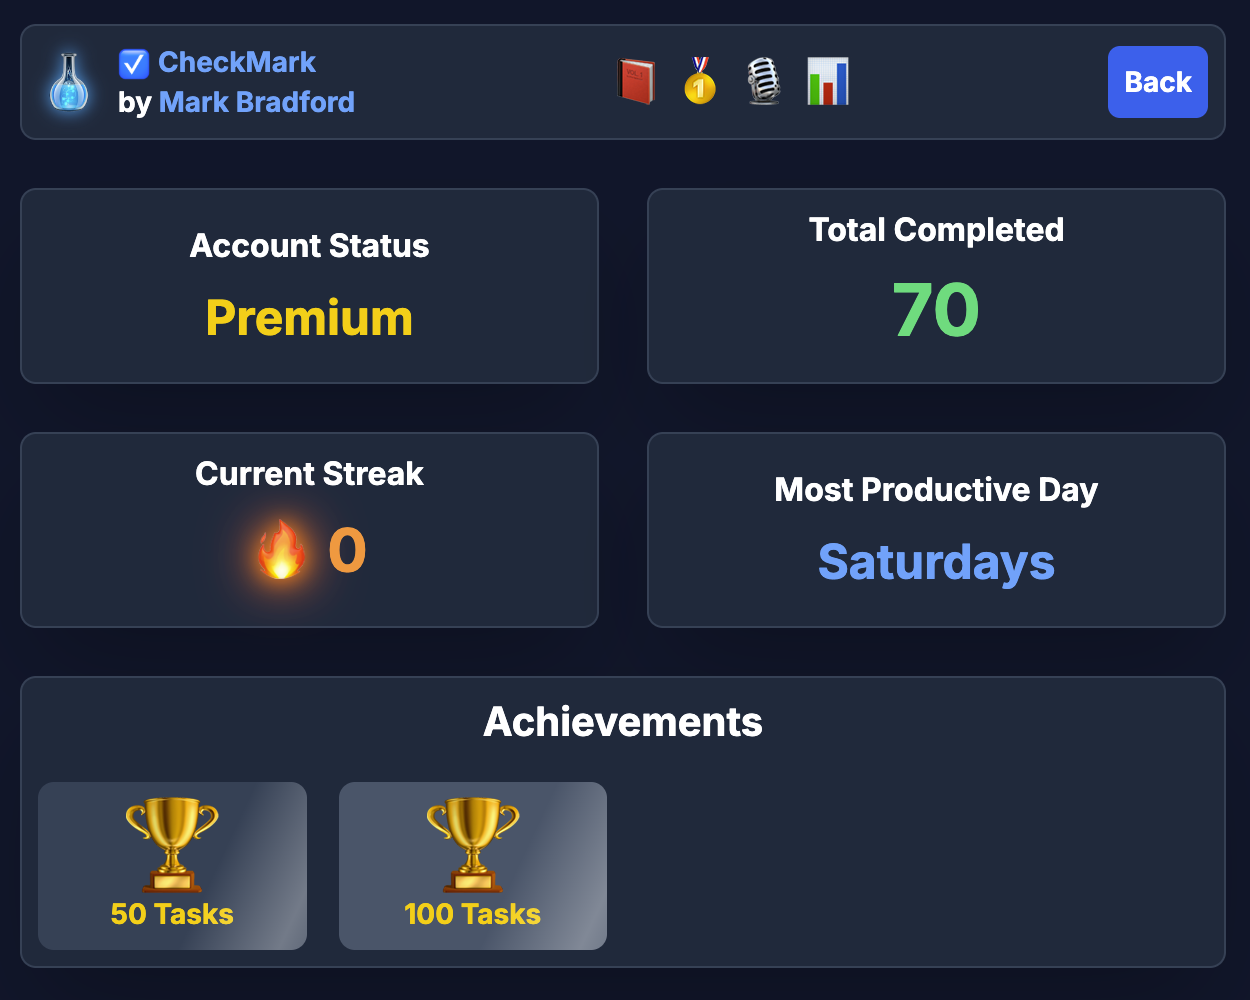Open the Mark Bradford profile link
1250x1000 pixels.
point(256,102)
